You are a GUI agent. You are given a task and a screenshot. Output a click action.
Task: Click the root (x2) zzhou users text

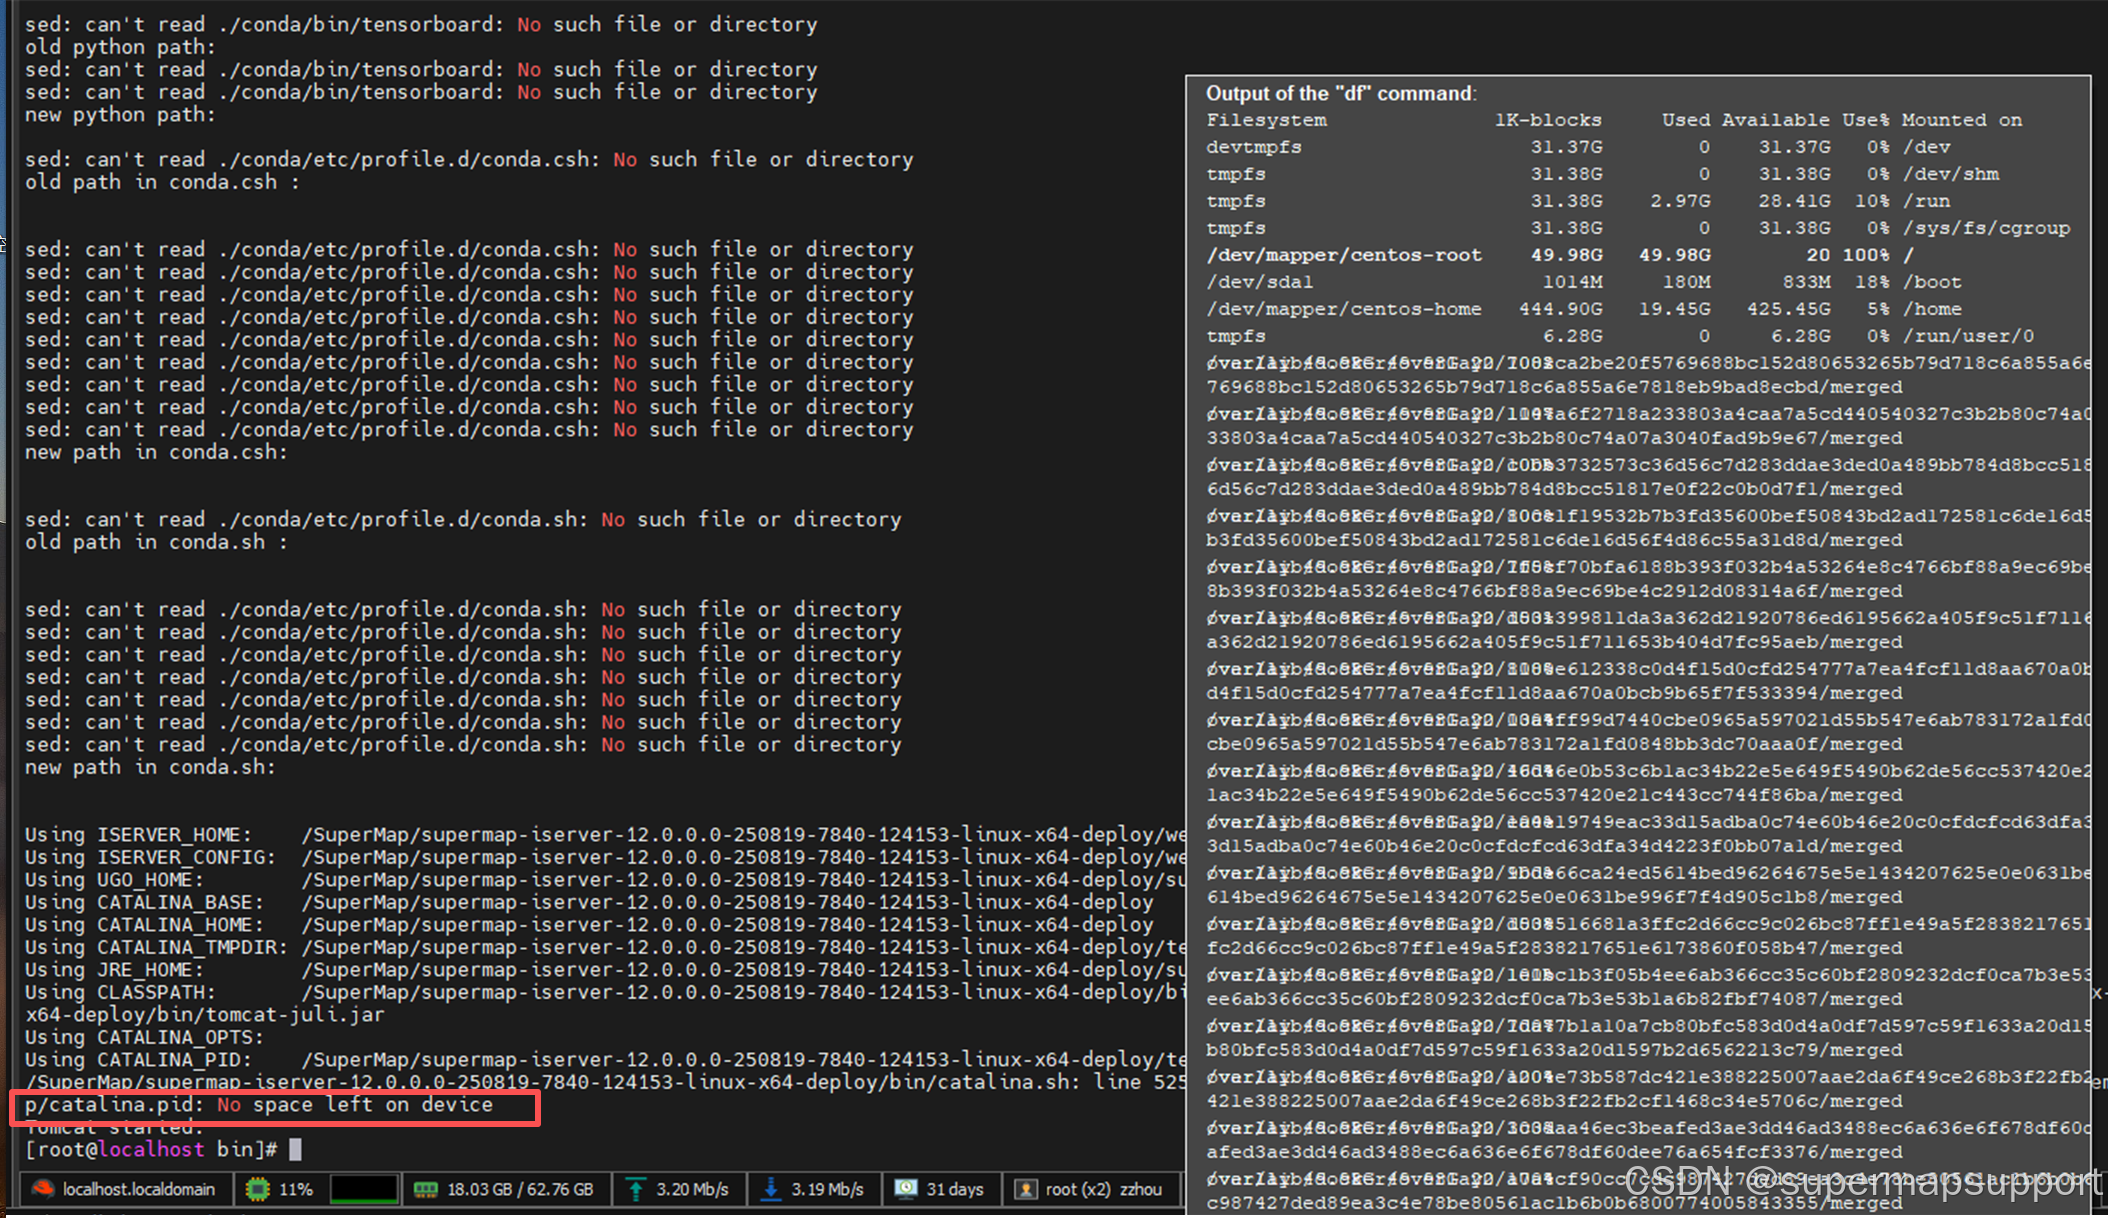(x=1103, y=1189)
